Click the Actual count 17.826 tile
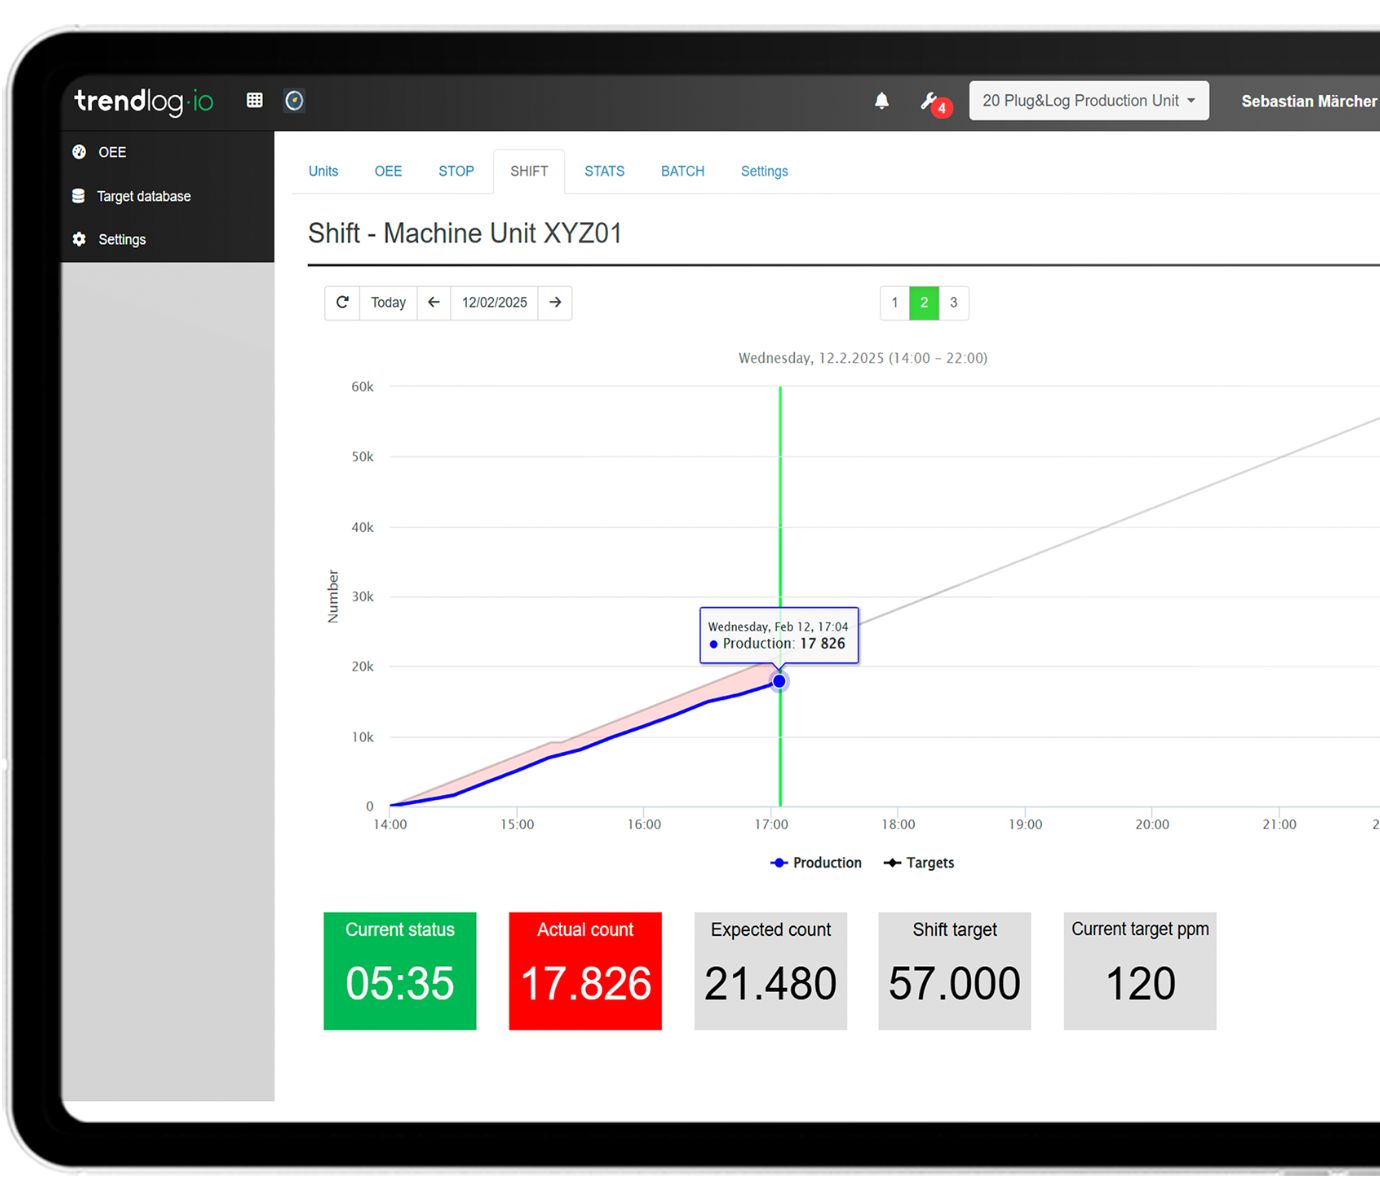1380x1200 pixels. (x=585, y=971)
